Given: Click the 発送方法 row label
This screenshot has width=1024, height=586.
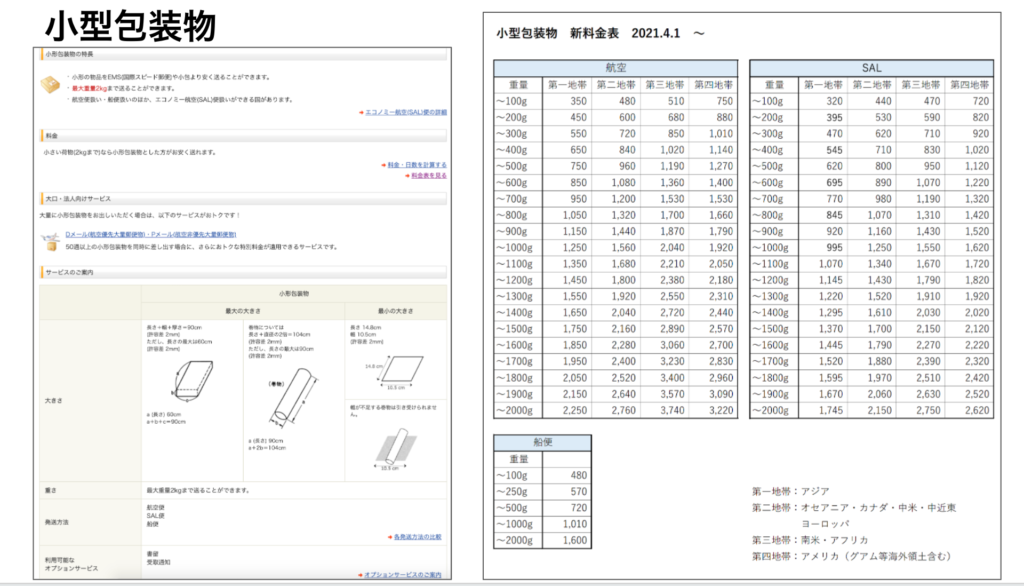Looking at the screenshot, I should (x=57, y=523).
